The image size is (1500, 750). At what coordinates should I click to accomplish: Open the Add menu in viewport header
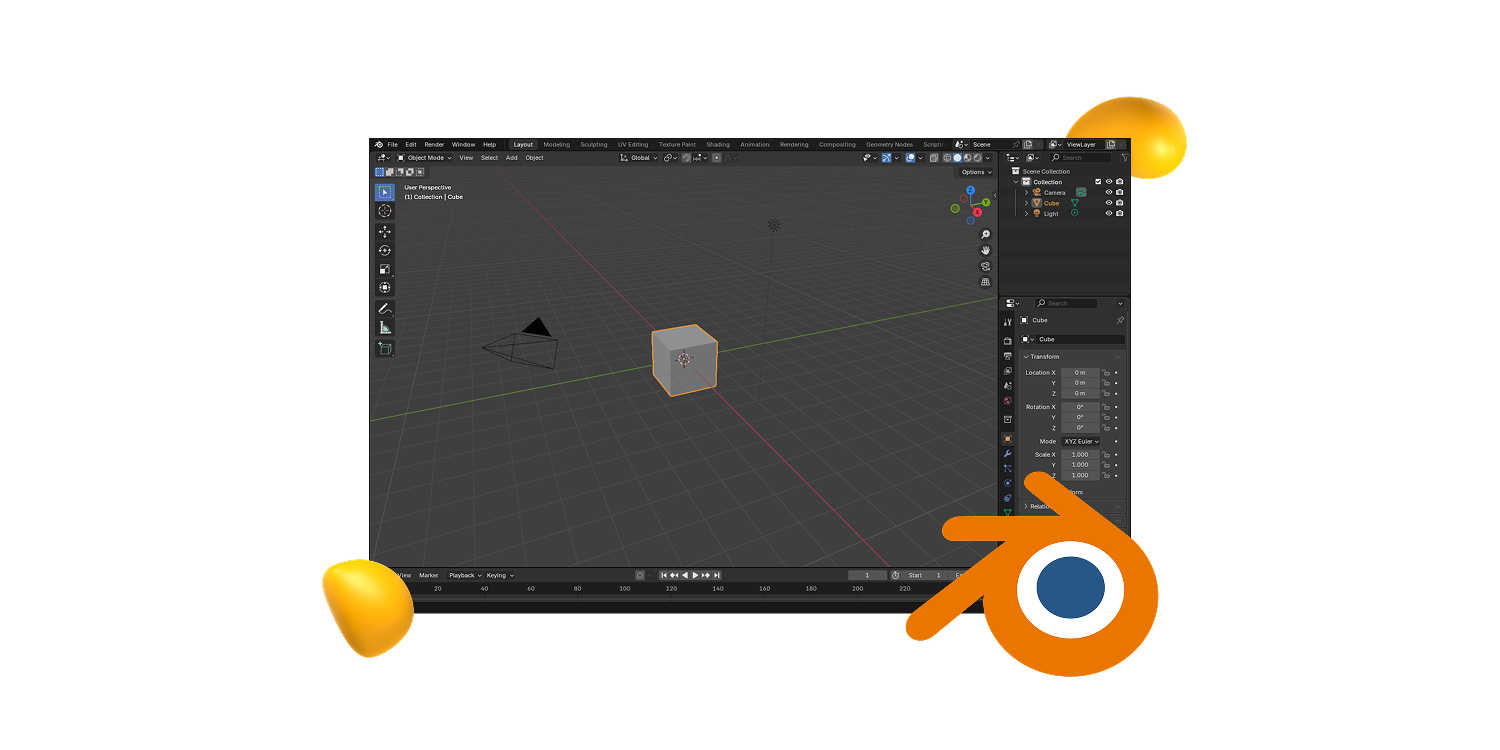click(512, 158)
